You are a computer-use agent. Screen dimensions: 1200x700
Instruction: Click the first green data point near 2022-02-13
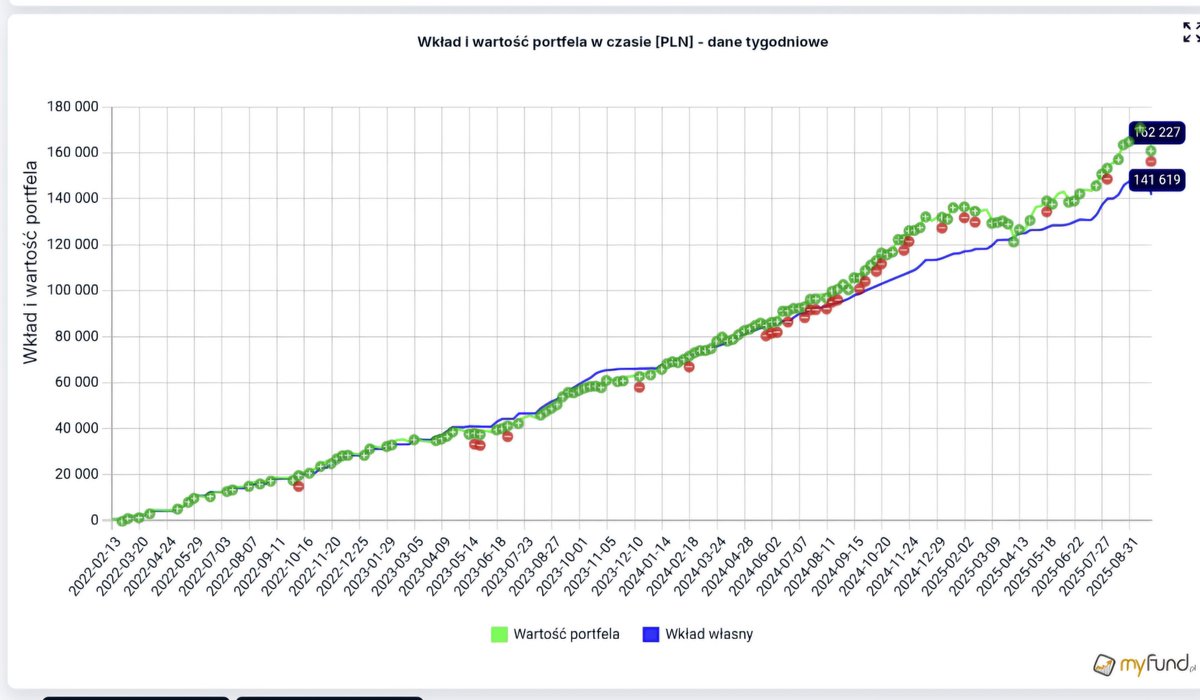coord(119,519)
